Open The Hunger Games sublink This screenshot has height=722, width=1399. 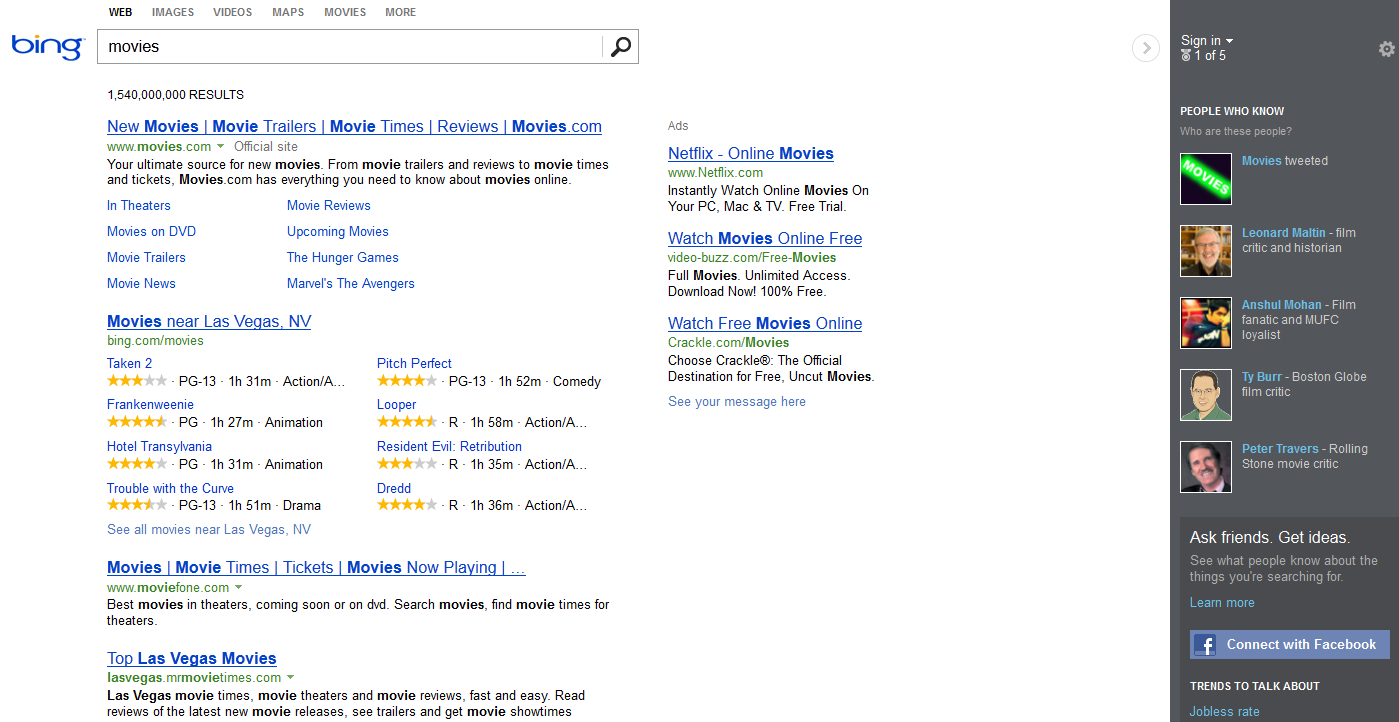pyautogui.click(x=343, y=258)
